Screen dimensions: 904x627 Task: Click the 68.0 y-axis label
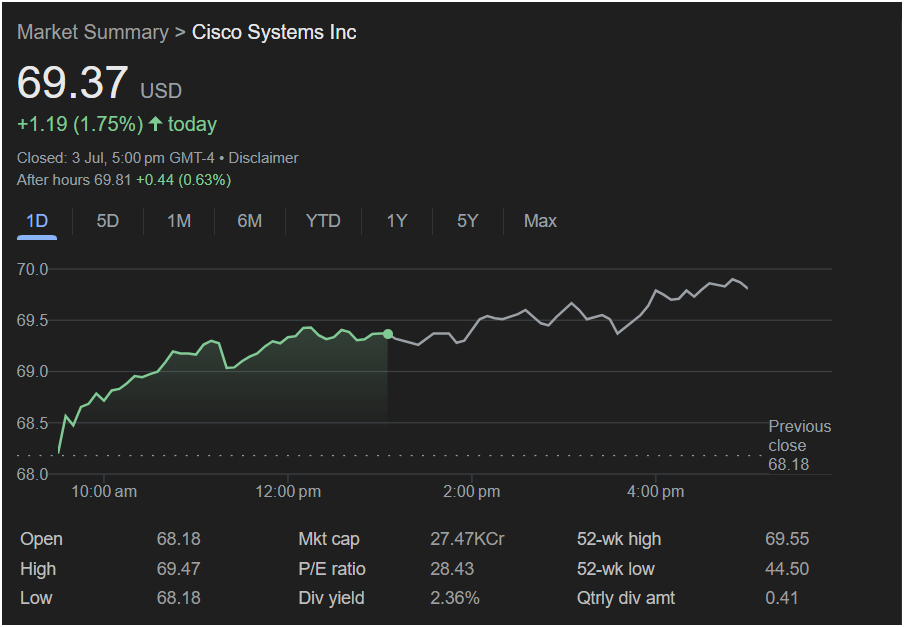32,474
